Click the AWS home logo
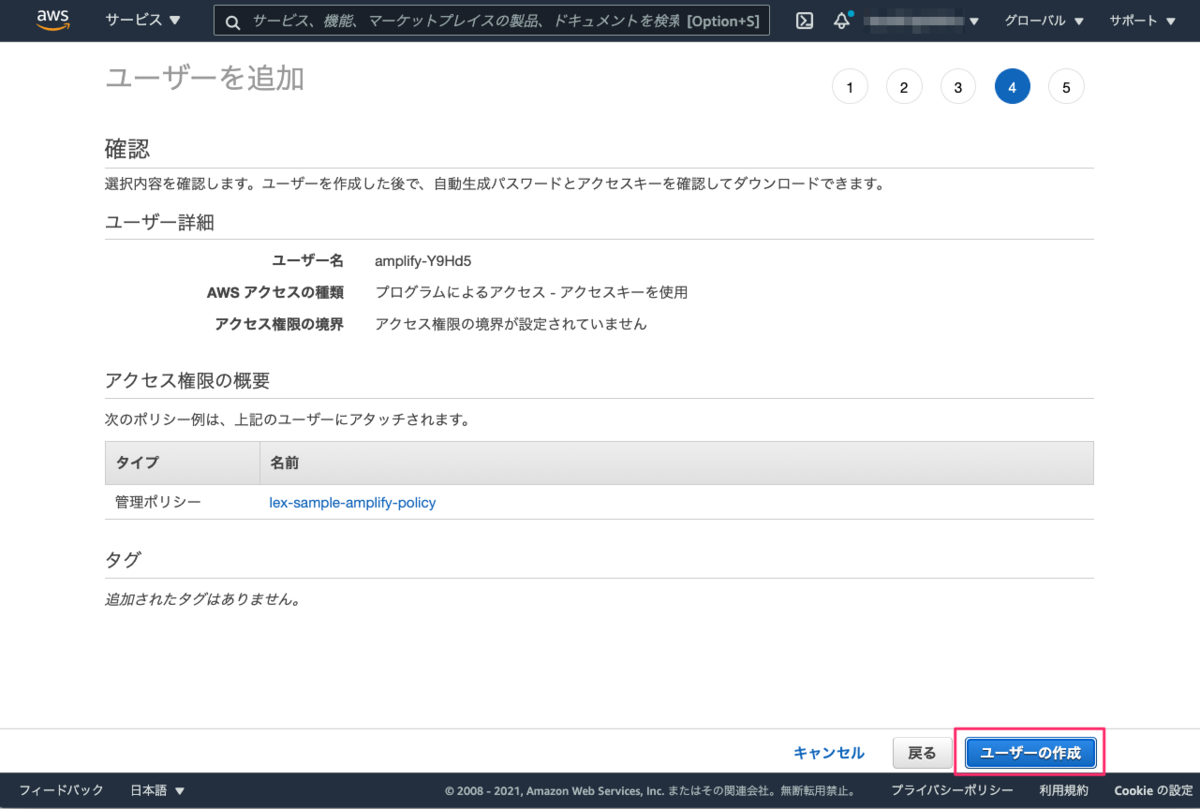Screen dimensions: 1200x809 coord(52,20)
